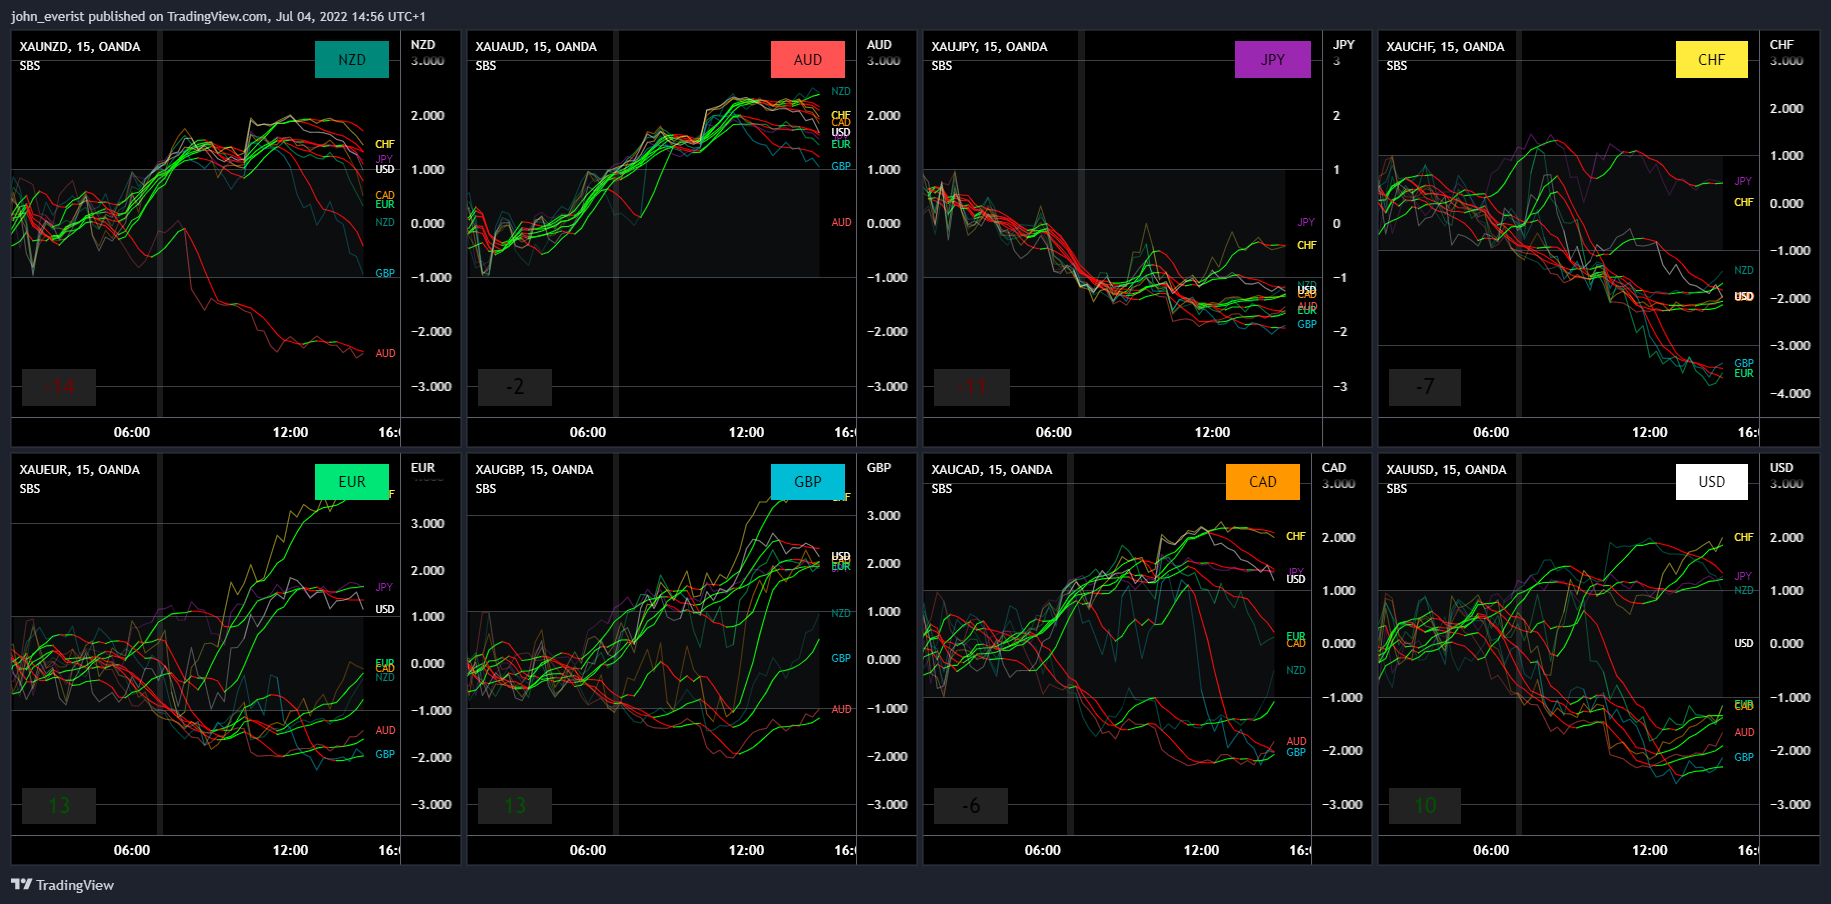This screenshot has height=904, width=1831.
Task: Click the 3.000 price level on the GBP axis
Action: point(884,516)
